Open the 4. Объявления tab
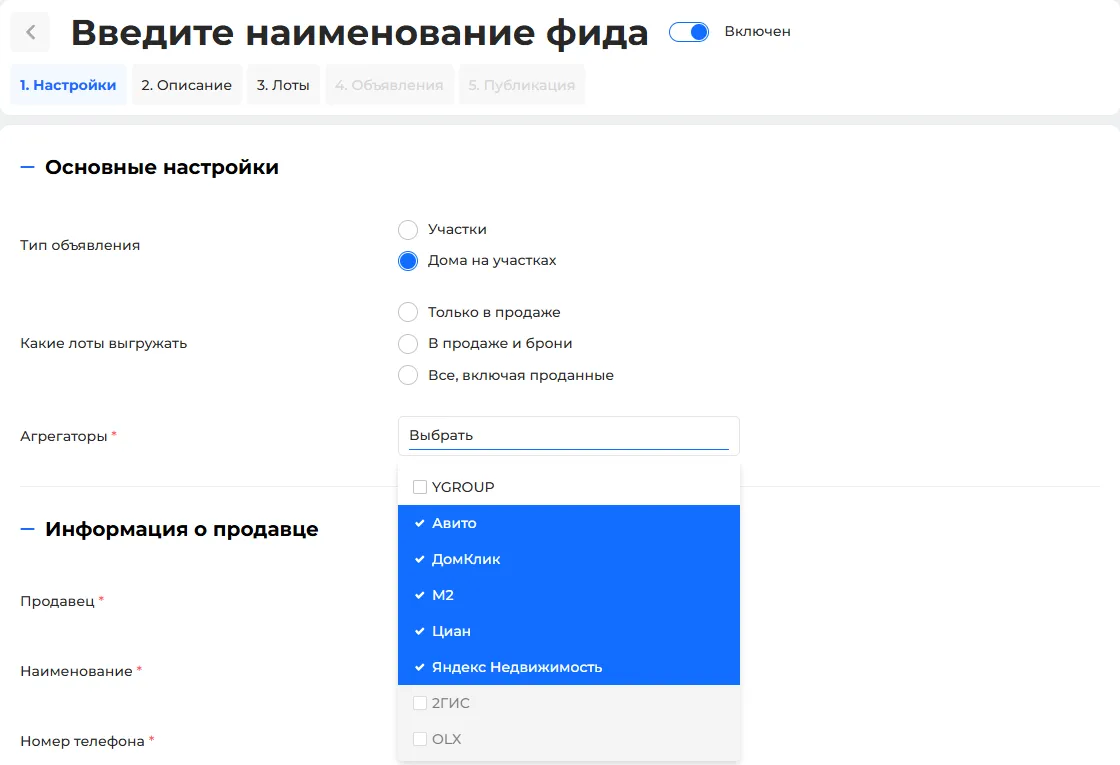This screenshot has height=765, width=1120. 389,85
